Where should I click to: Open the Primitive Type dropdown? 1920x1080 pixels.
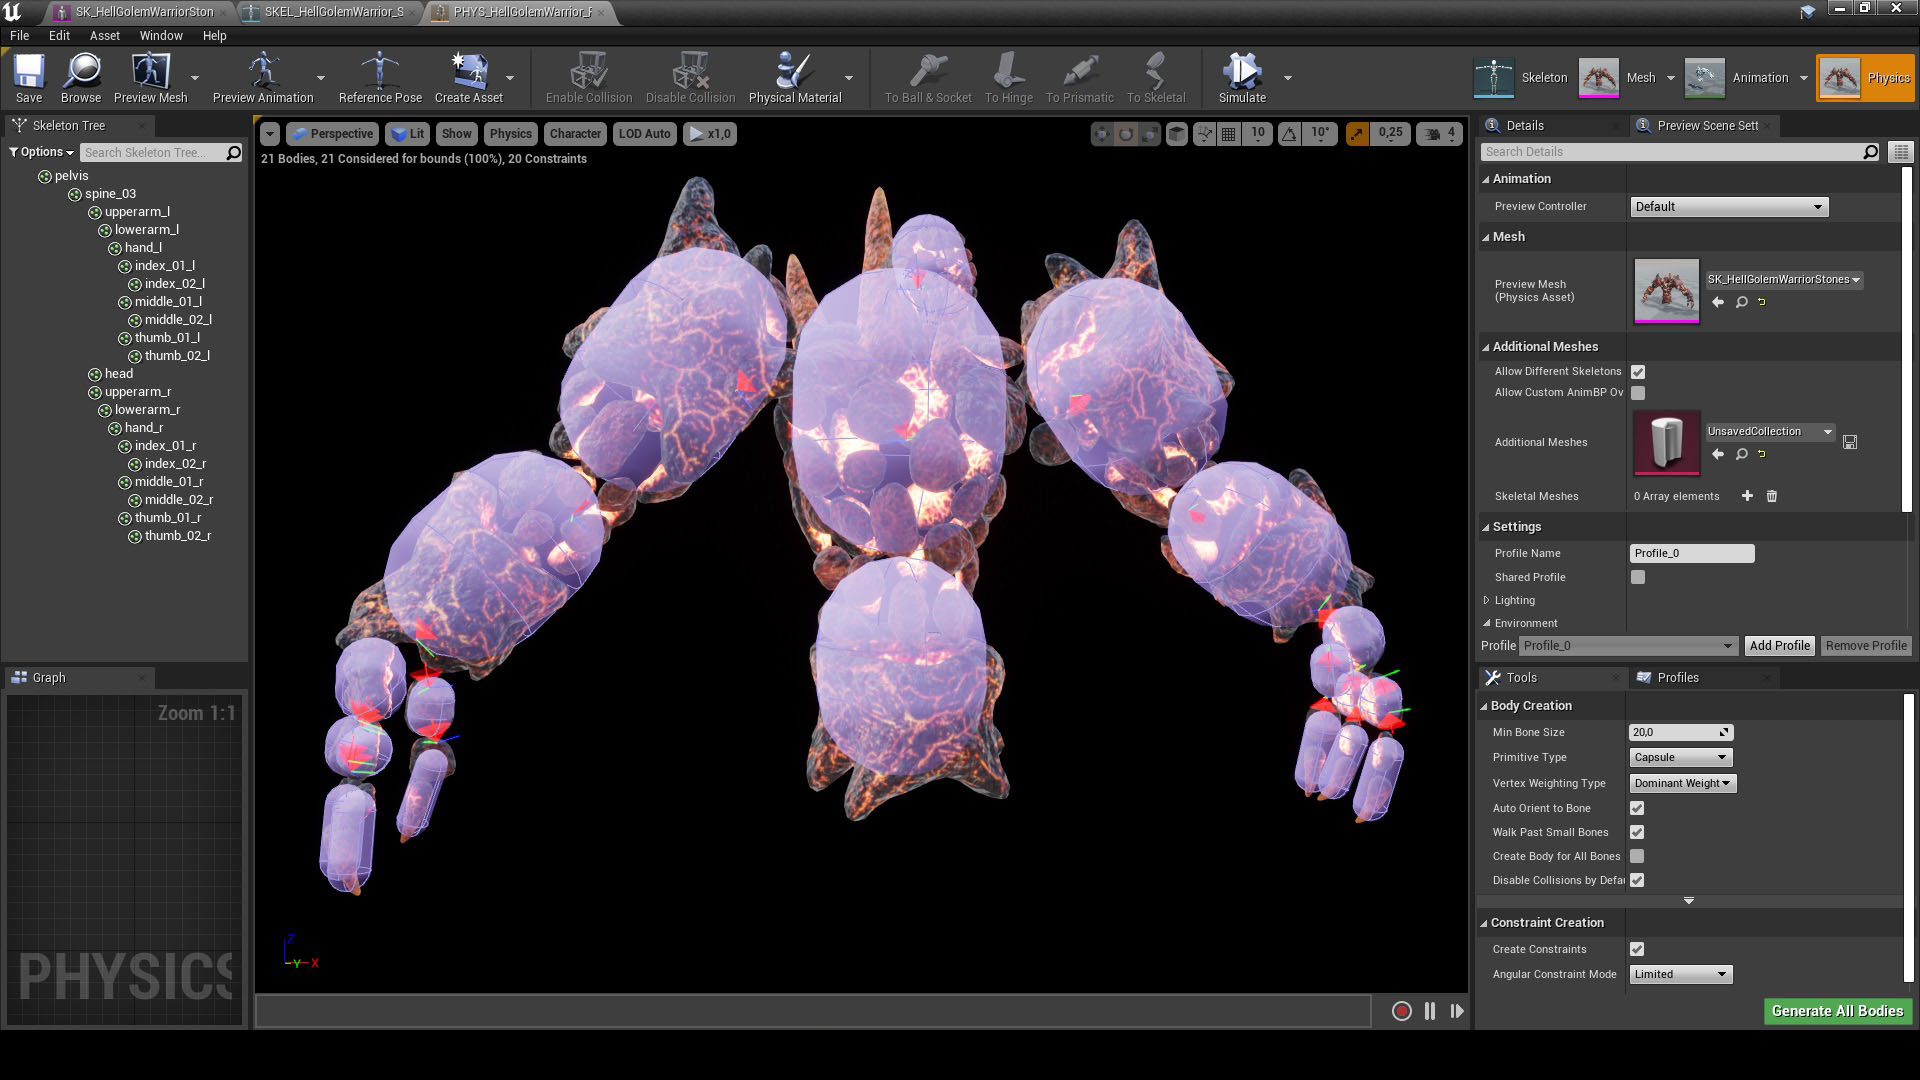(x=1680, y=757)
